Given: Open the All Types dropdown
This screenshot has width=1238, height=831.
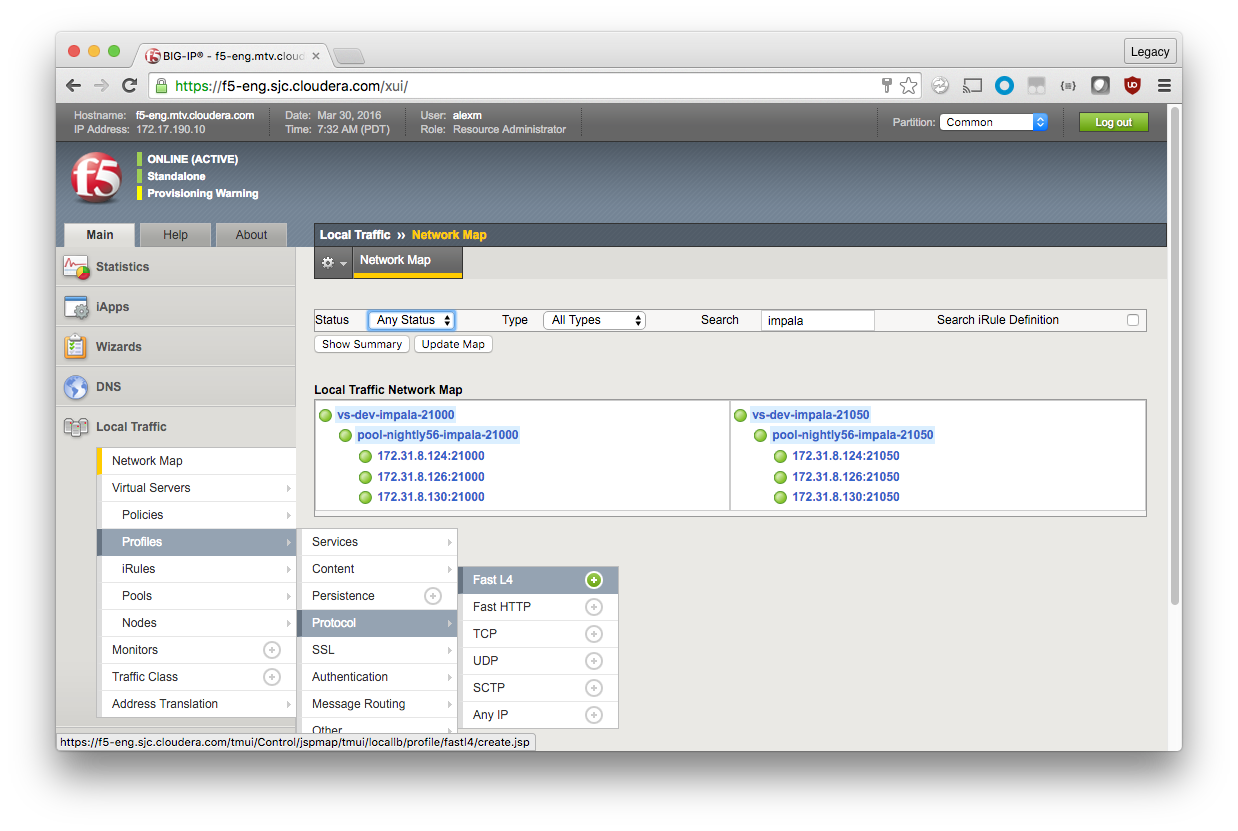Looking at the screenshot, I should (x=594, y=320).
